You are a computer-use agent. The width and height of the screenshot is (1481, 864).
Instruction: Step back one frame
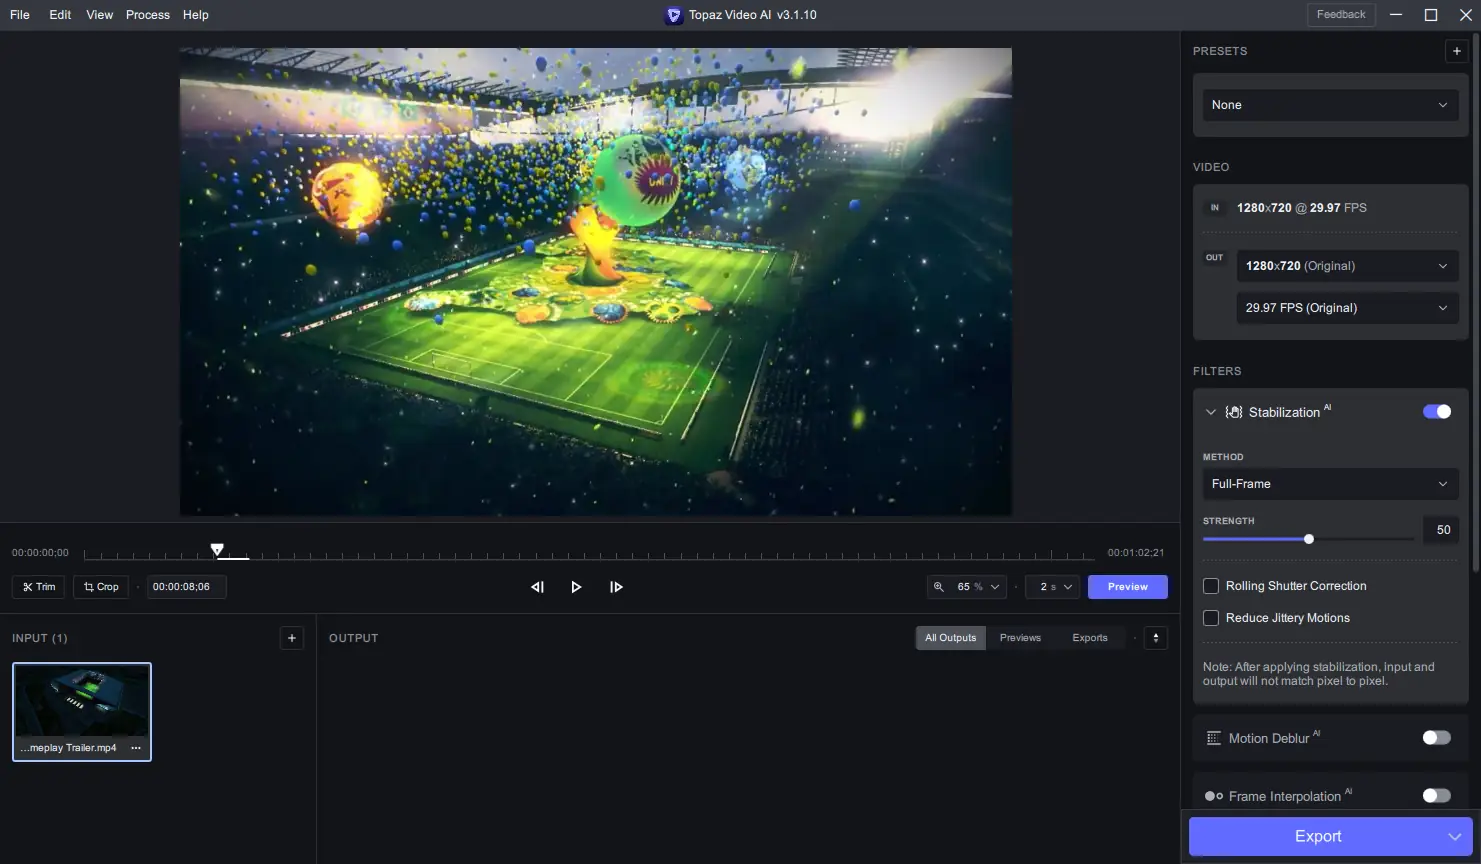pyautogui.click(x=537, y=587)
